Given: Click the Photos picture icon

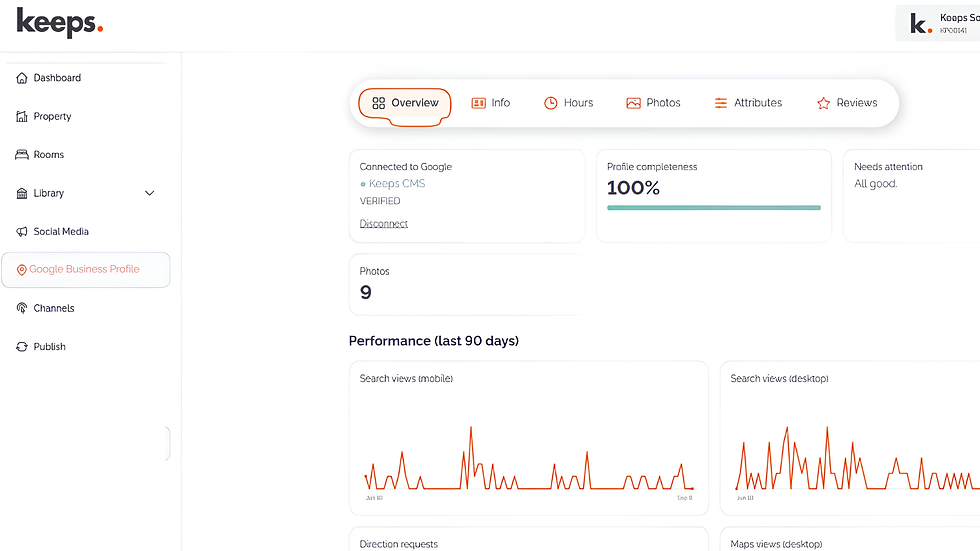Looking at the screenshot, I should point(634,103).
